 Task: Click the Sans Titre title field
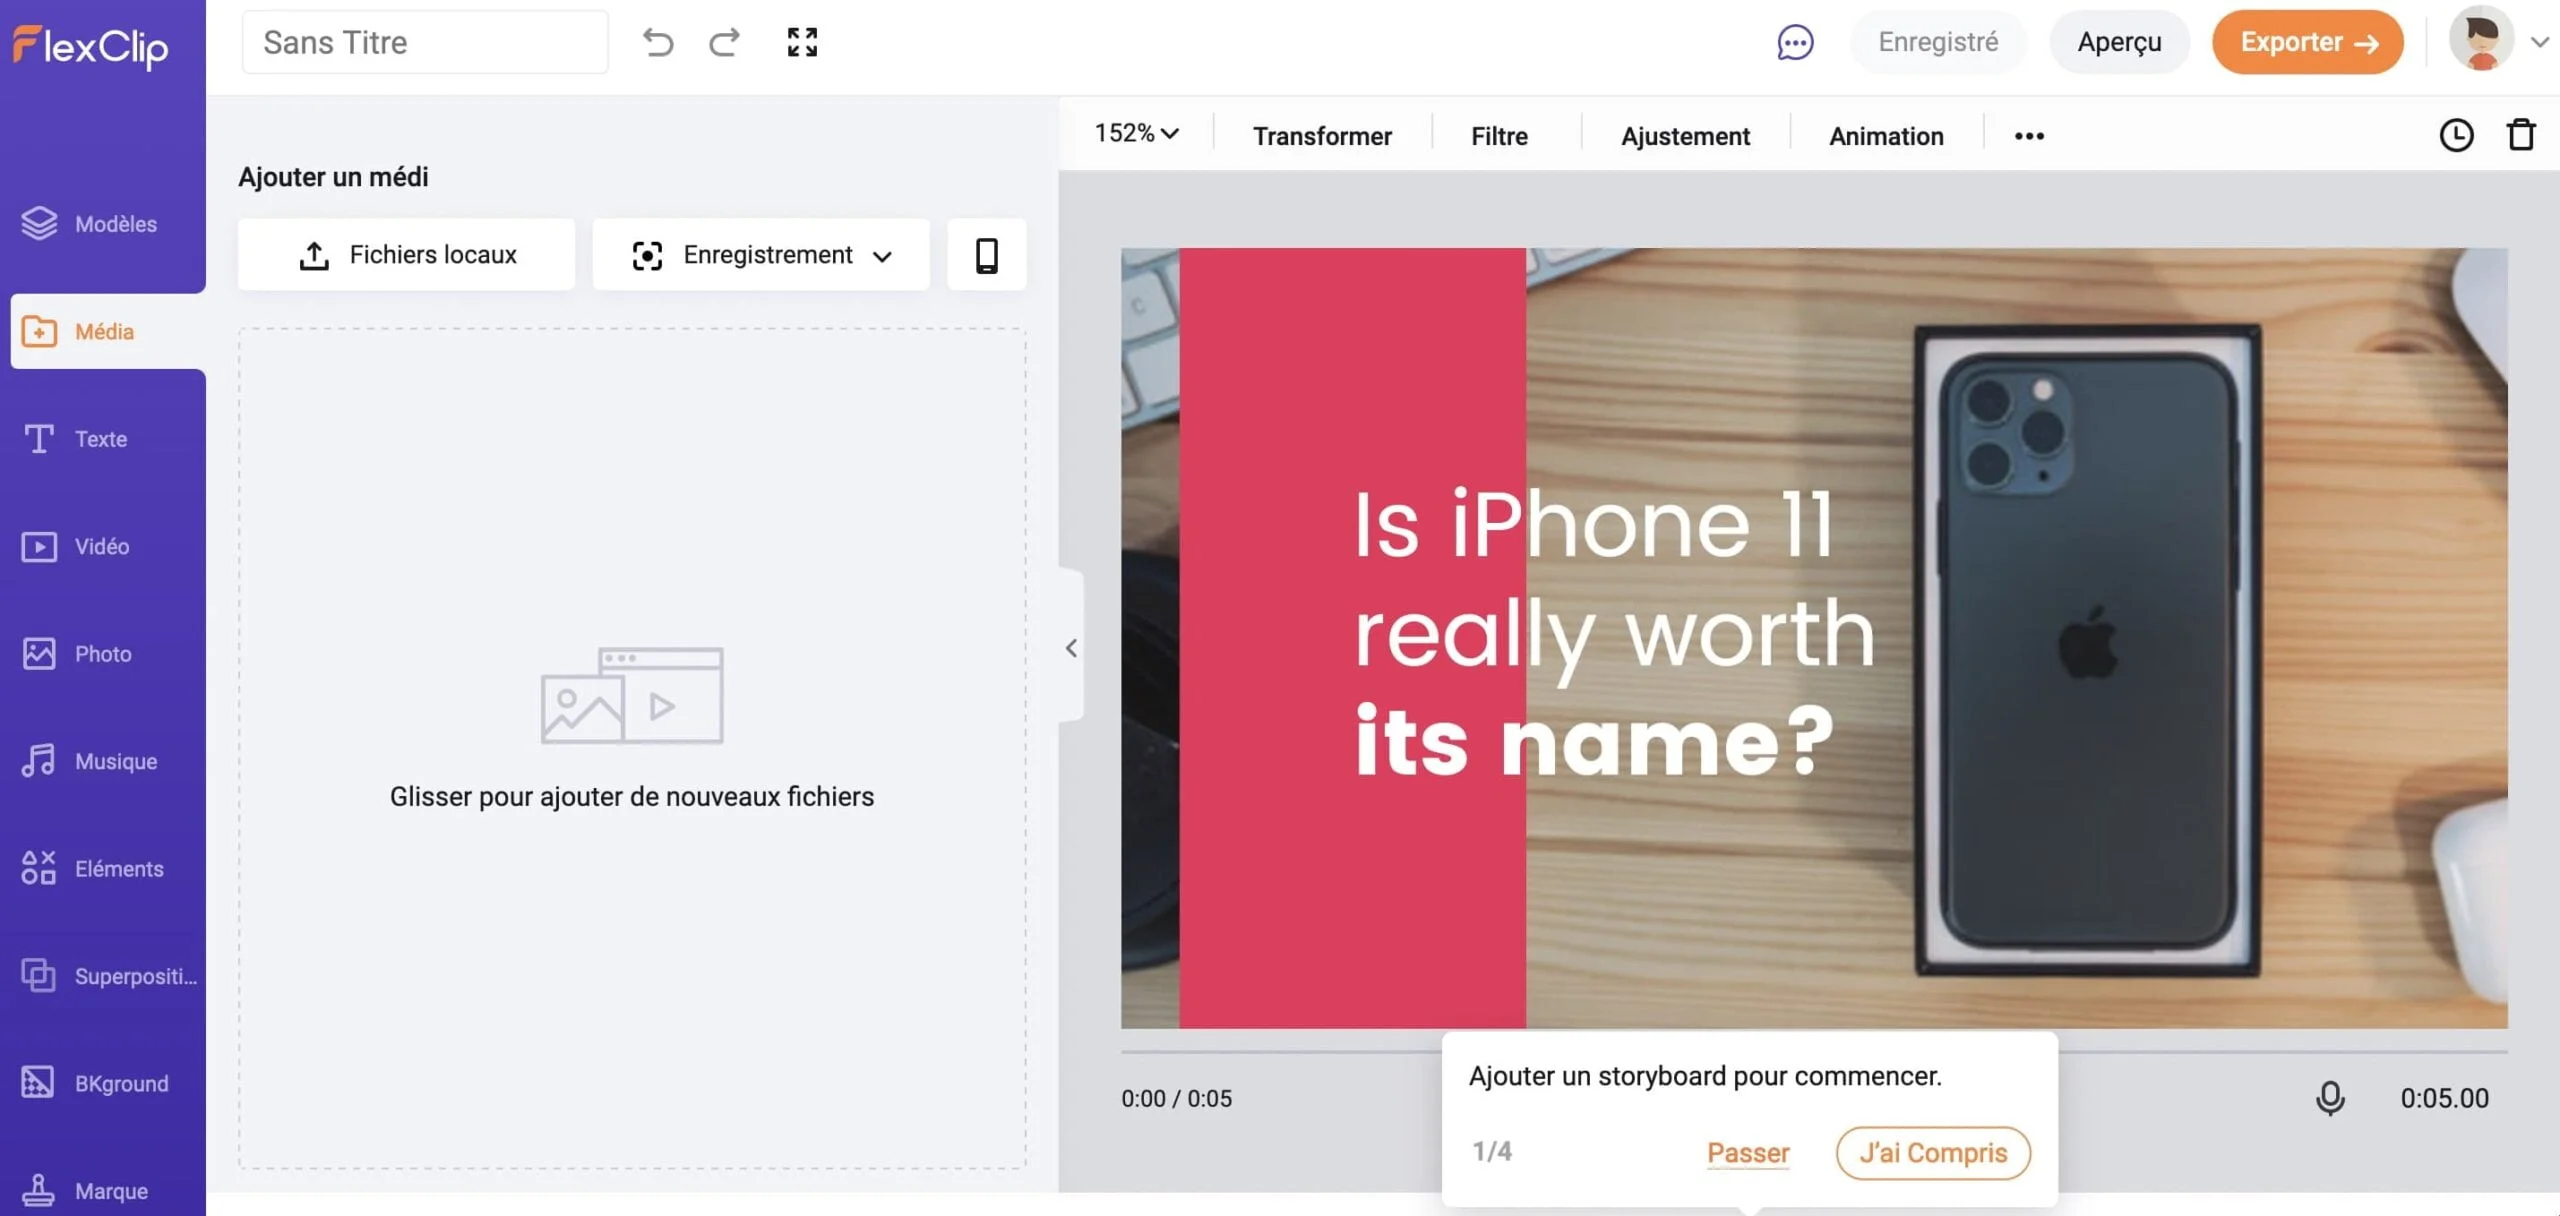point(425,42)
